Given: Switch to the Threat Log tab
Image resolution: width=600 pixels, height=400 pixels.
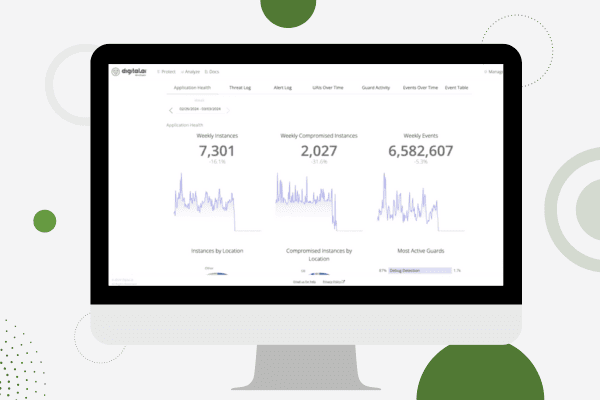Looking at the screenshot, I should point(240,88).
